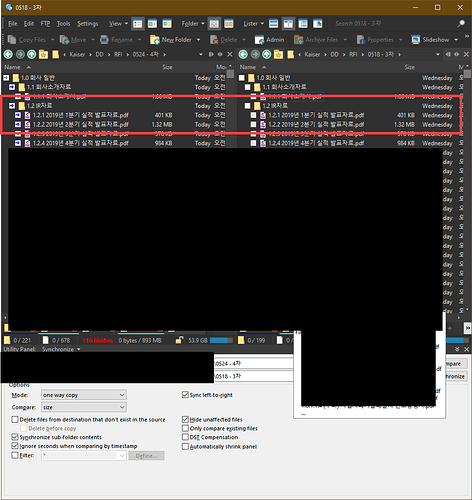This screenshot has height=500, width=472.
Task: Open the Edit menu
Action: 29,24
